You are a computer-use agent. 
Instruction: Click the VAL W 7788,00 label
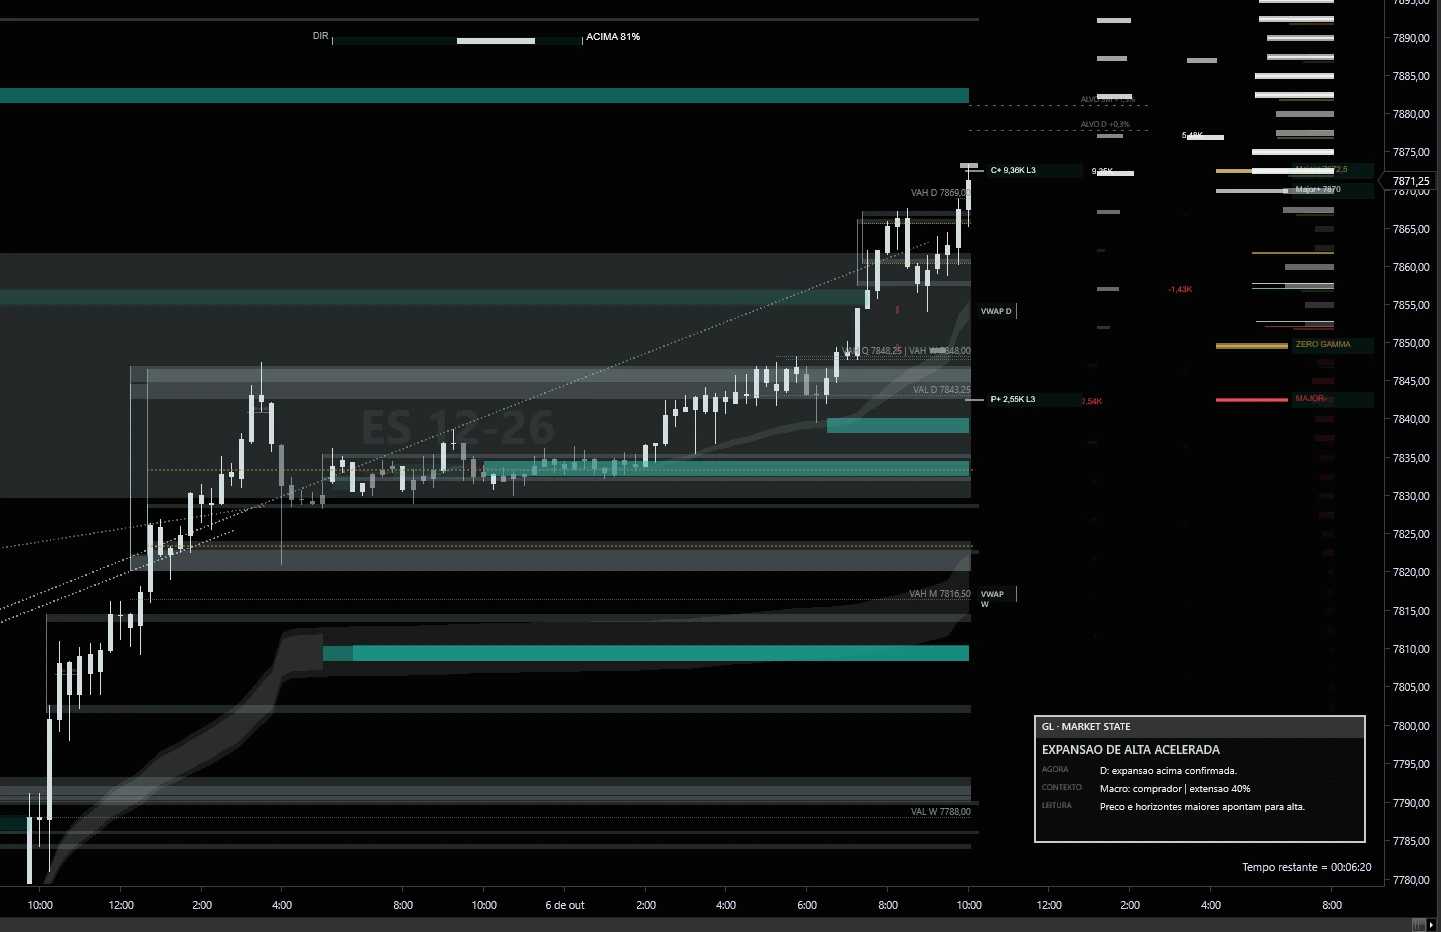(x=941, y=812)
